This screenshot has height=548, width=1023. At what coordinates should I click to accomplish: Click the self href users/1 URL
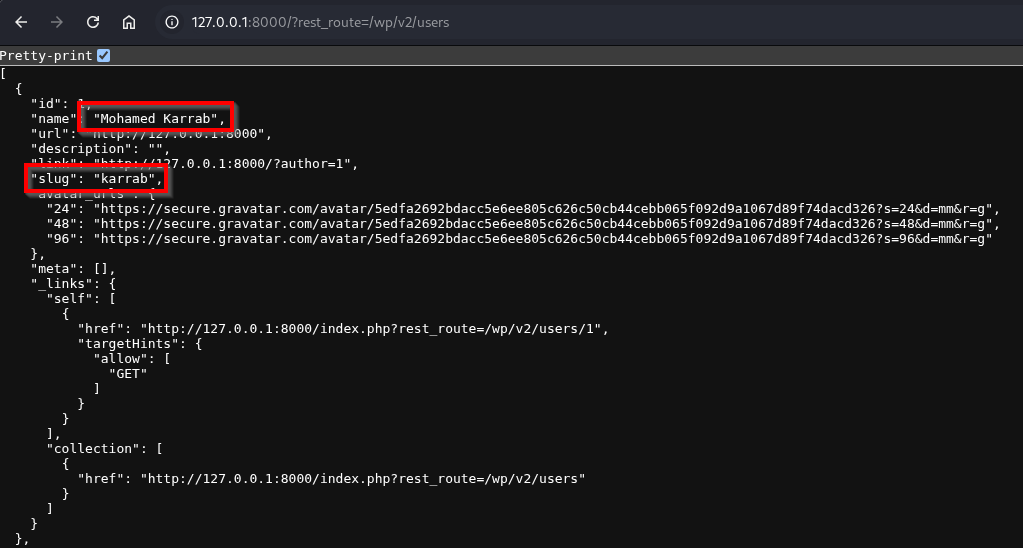click(x=372, y=329)
